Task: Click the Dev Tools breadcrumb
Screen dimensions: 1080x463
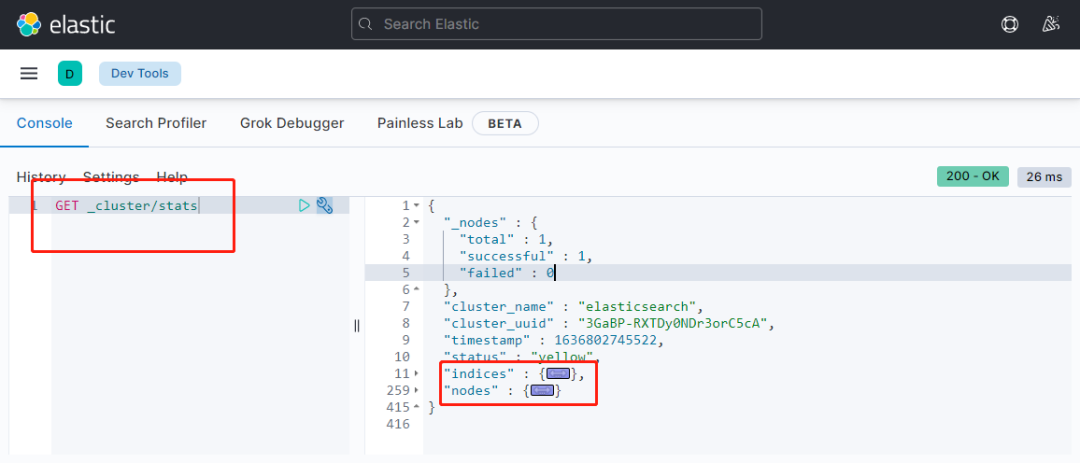Action: (140, 74)
